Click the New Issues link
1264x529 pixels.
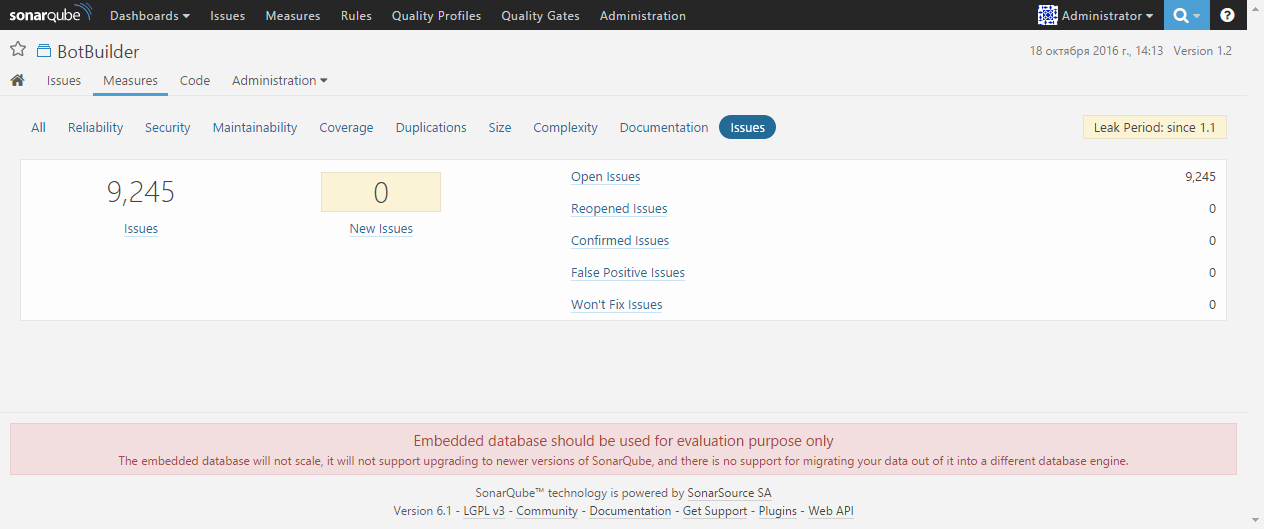coord(381,229)
